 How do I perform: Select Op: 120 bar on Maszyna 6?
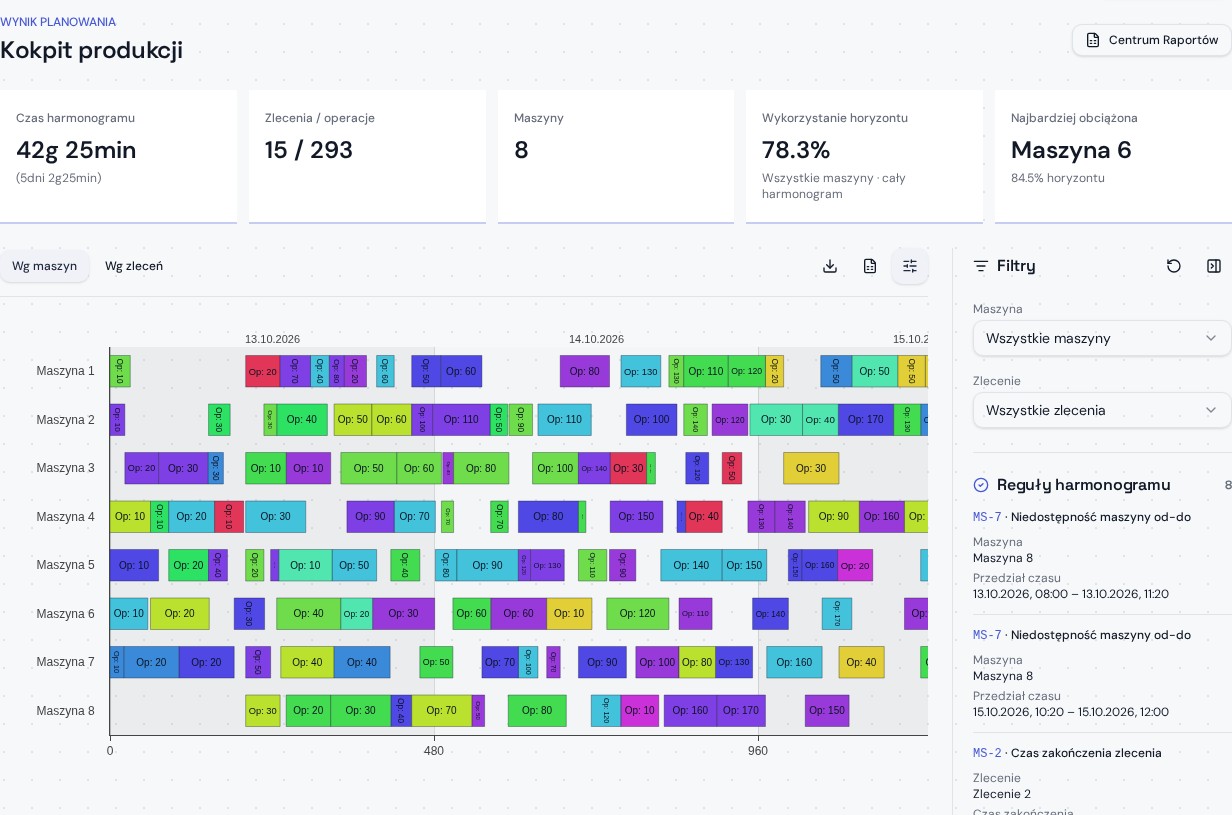[638, 614]
